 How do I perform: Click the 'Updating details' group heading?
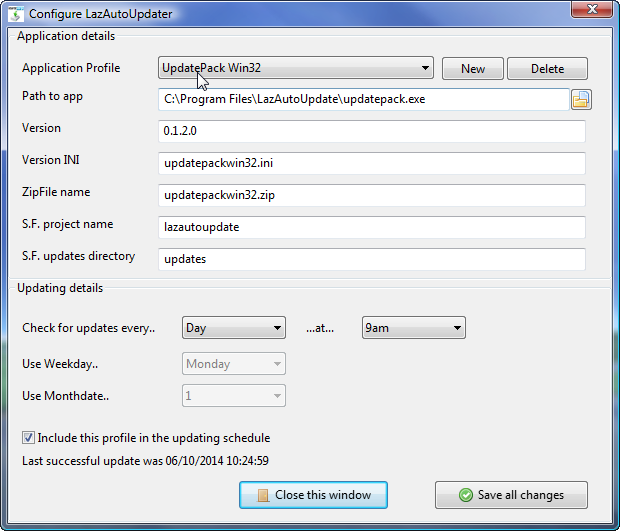pos(60,288)
